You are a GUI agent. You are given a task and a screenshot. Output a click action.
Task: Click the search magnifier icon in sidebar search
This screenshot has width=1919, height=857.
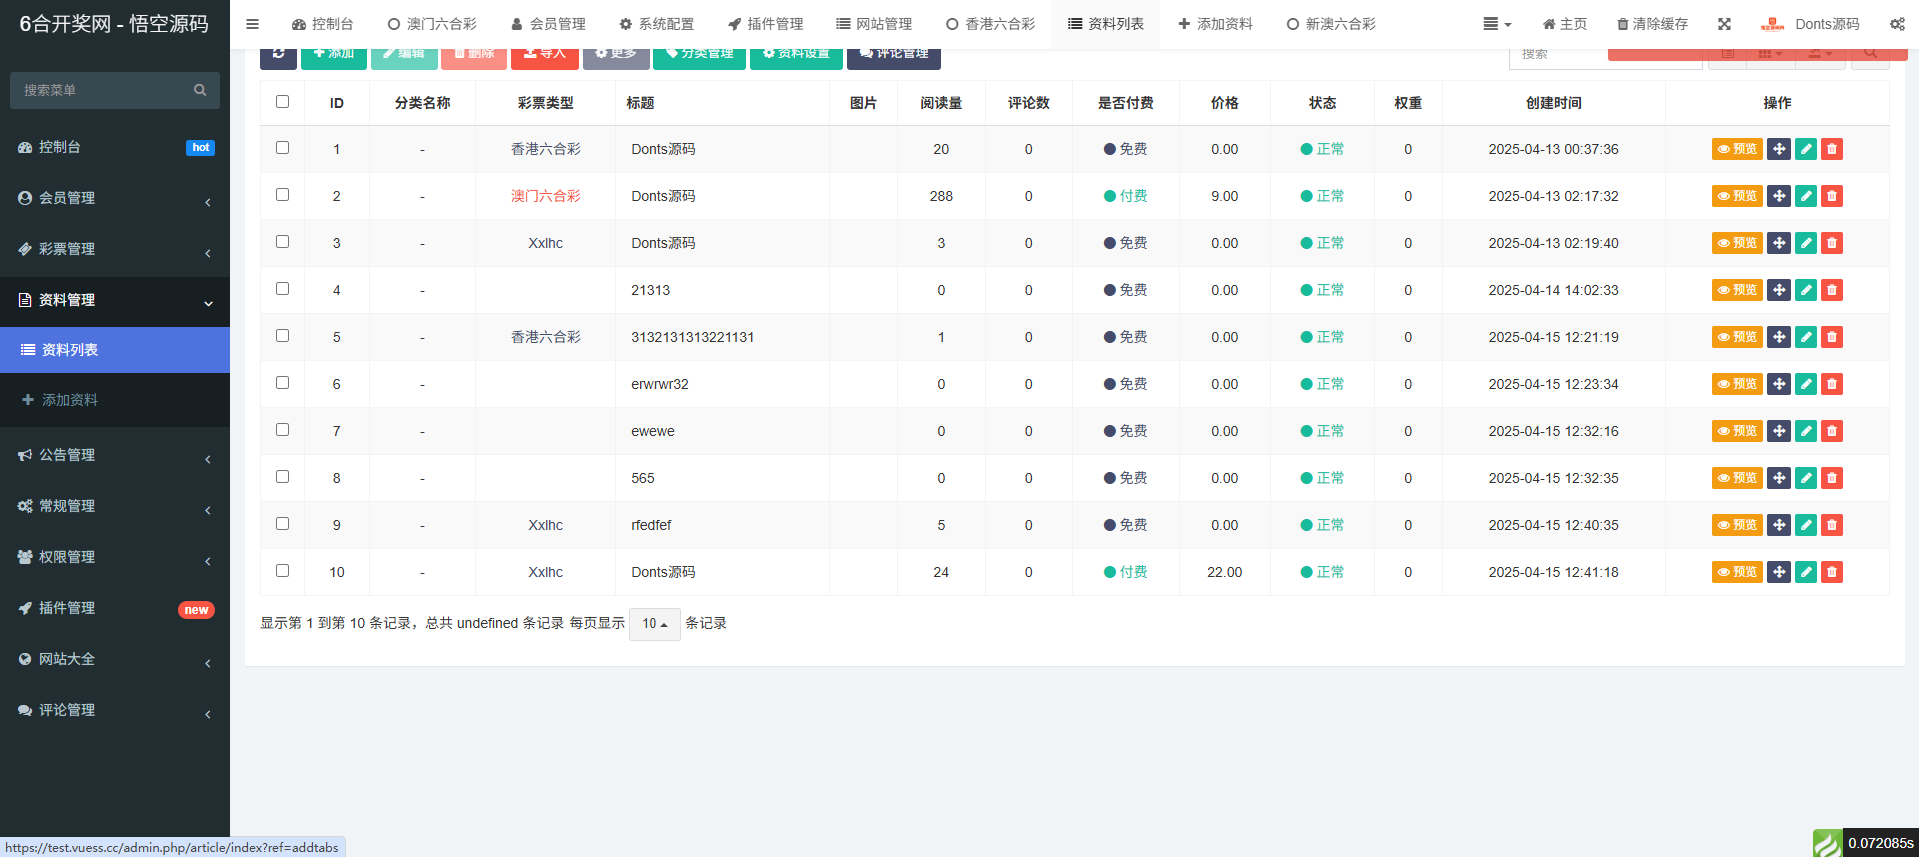pyautogui.click(x=200, y=90)
